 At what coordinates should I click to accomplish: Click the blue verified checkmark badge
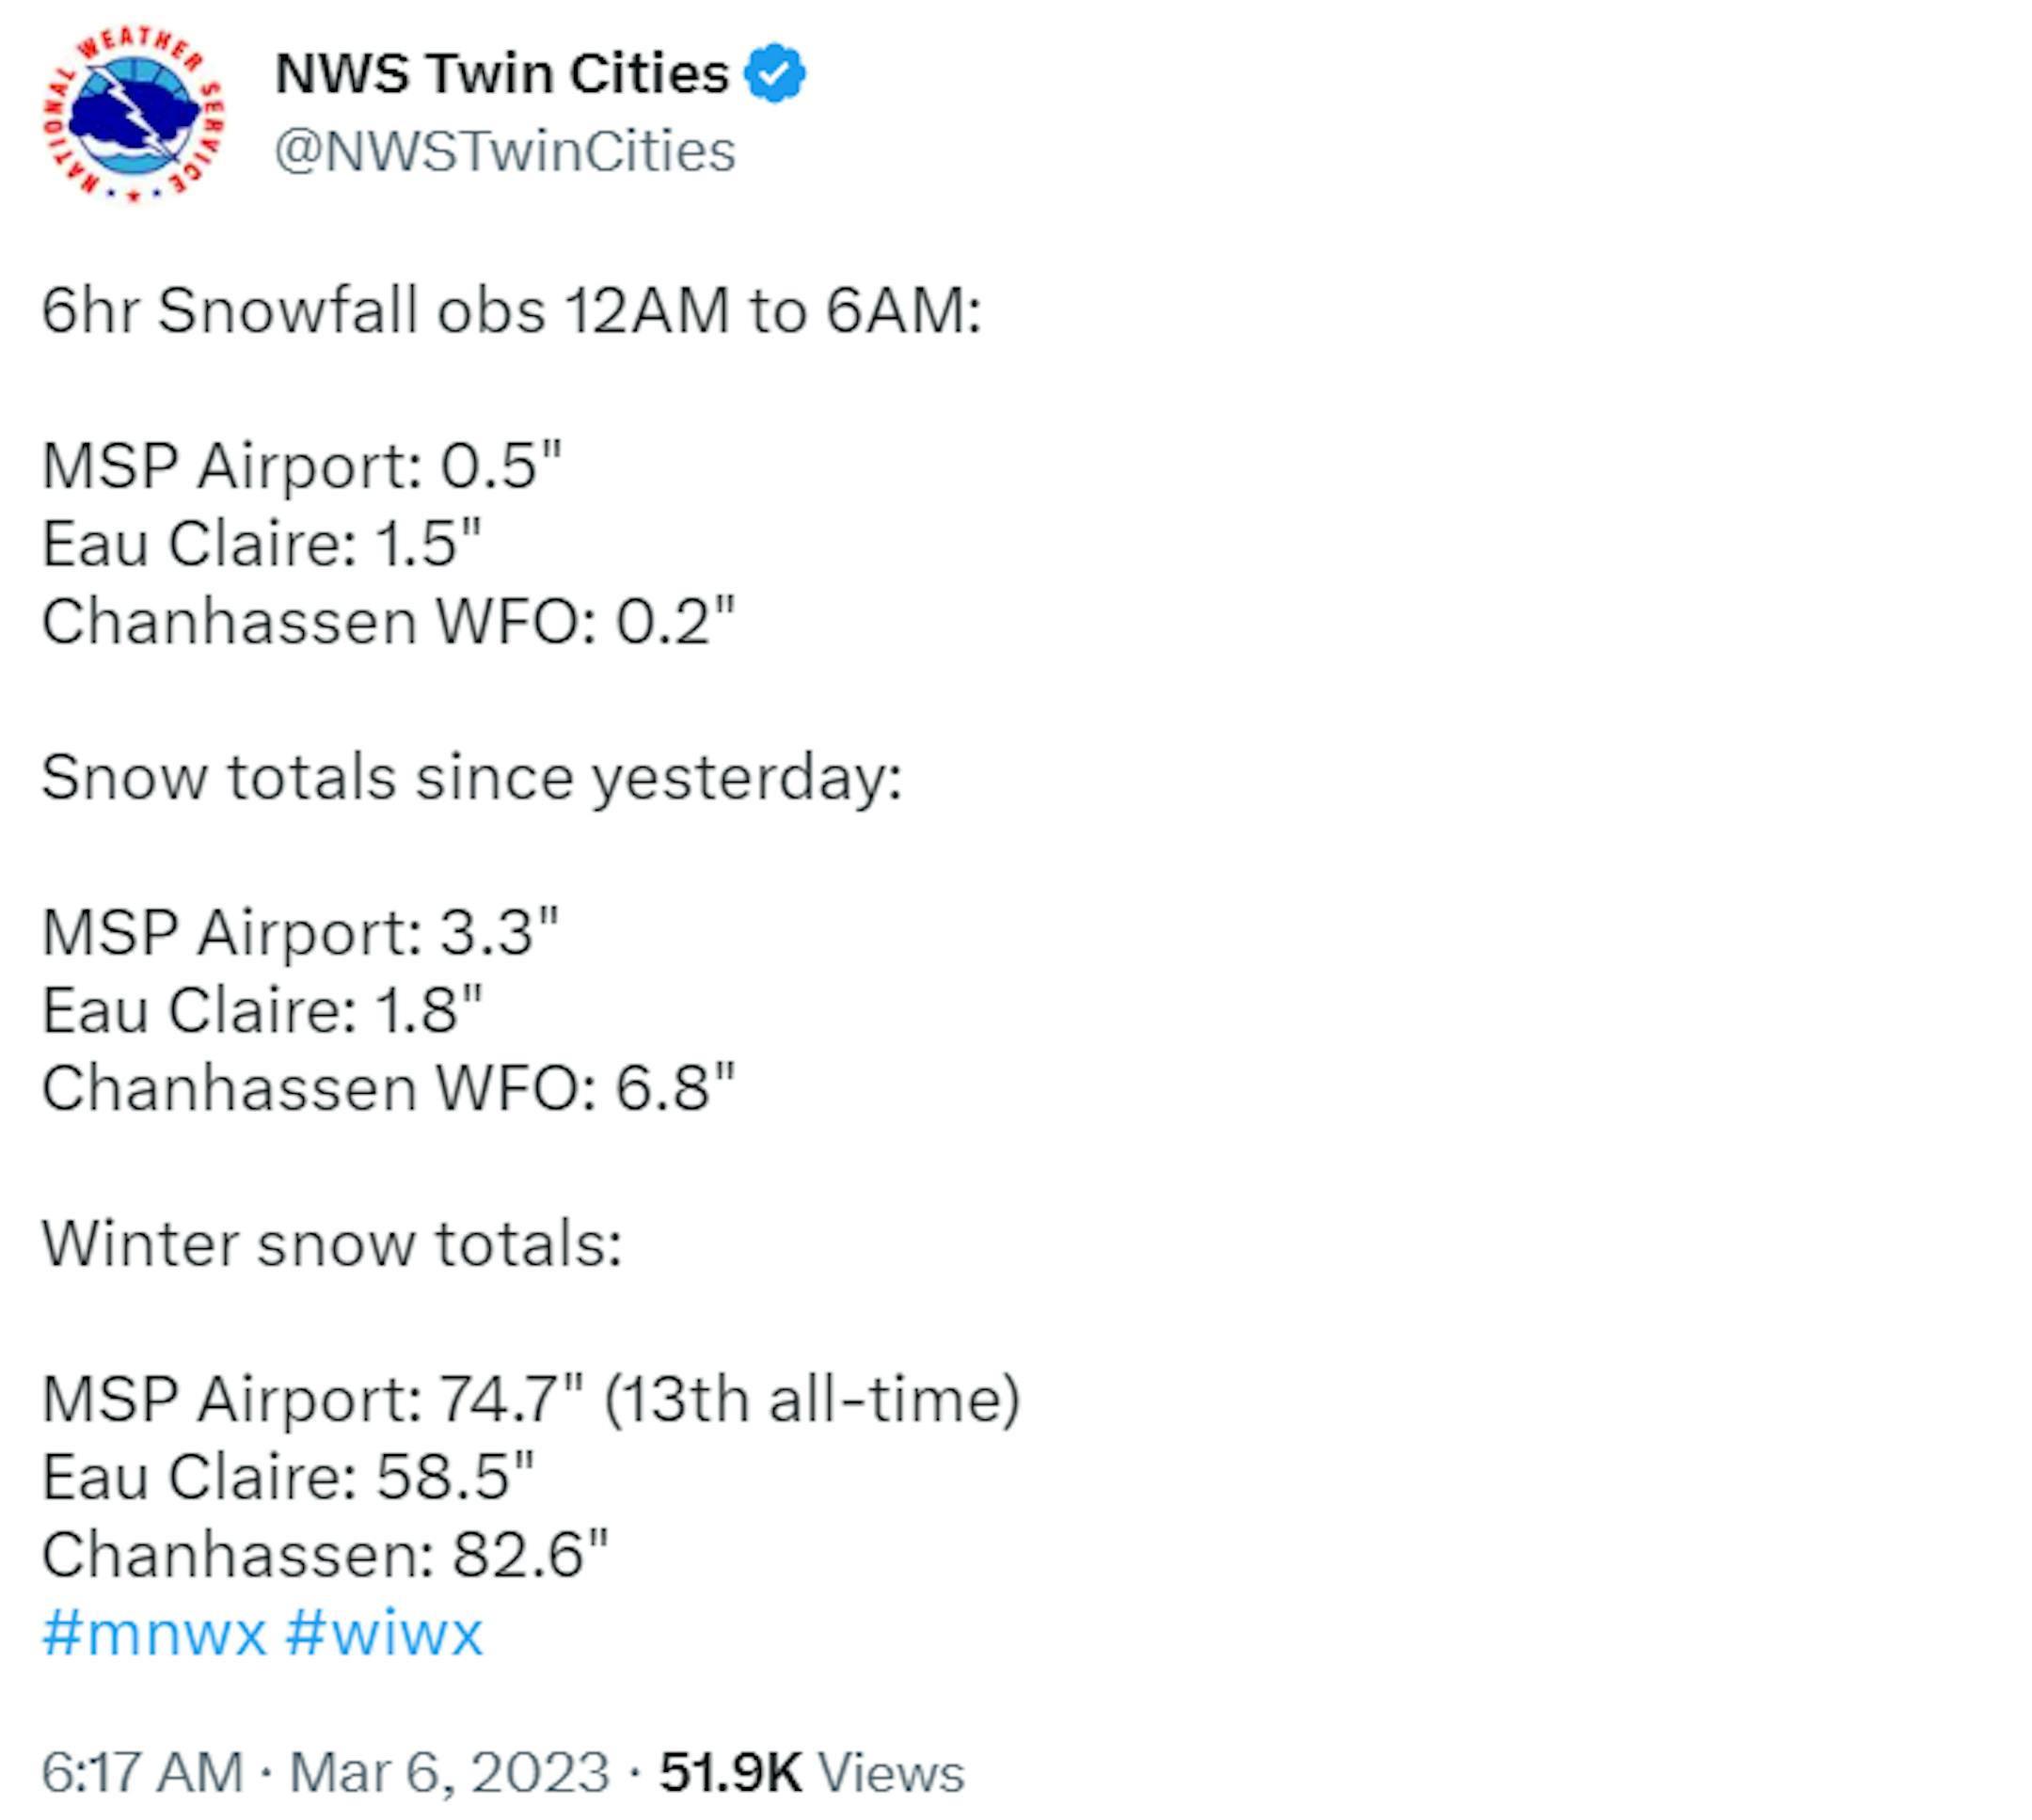click(x=775, y=73)
